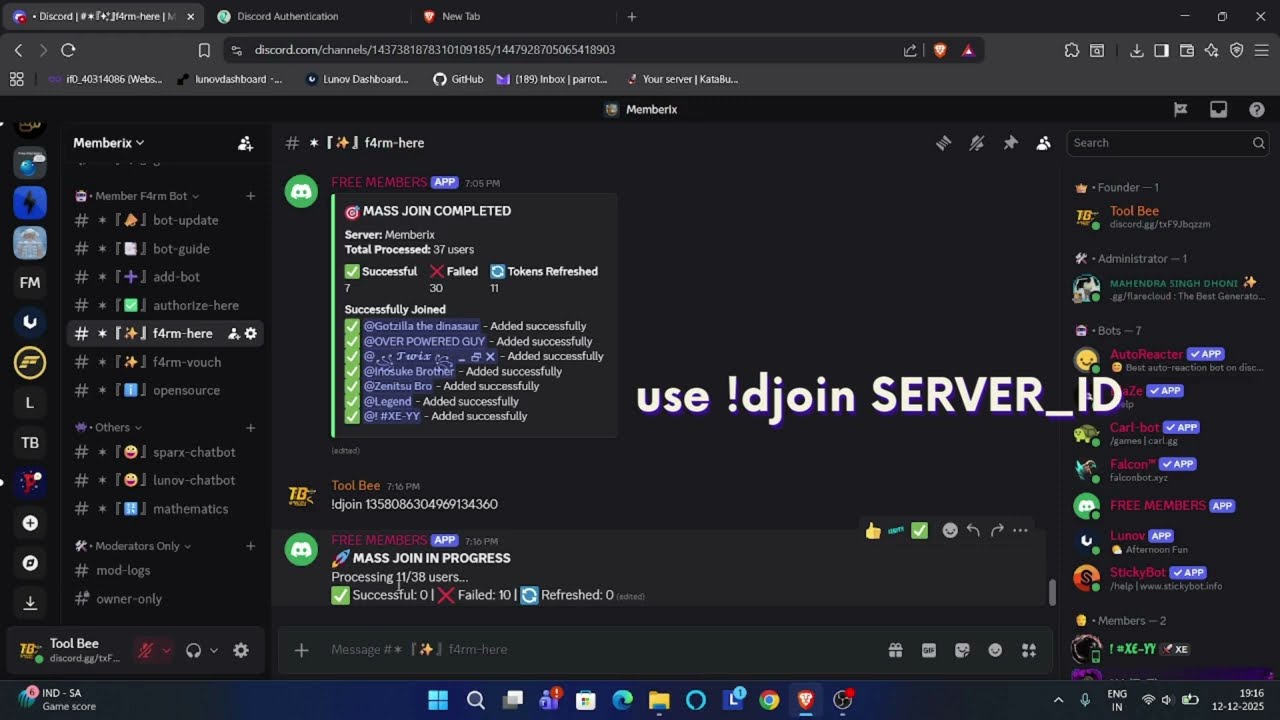
Task: Open the authorize-here channel
Action: tap(165, 305)
